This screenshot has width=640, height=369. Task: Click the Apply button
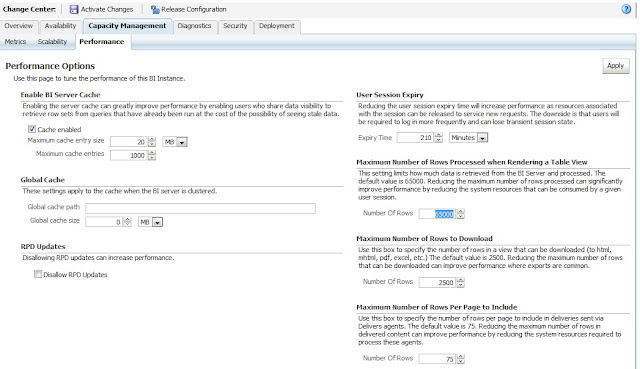[x=616, y=66]
